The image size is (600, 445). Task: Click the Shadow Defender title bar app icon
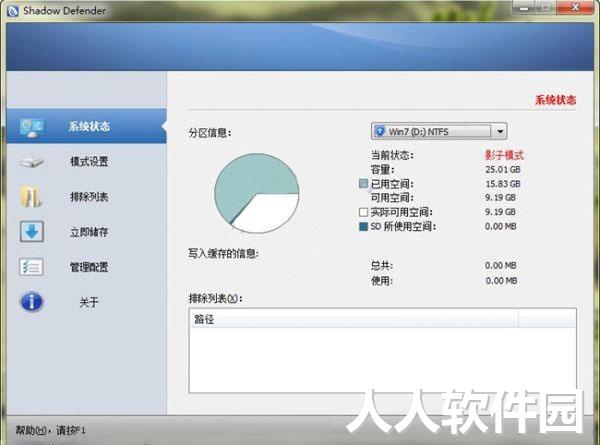tap(13, 11)
